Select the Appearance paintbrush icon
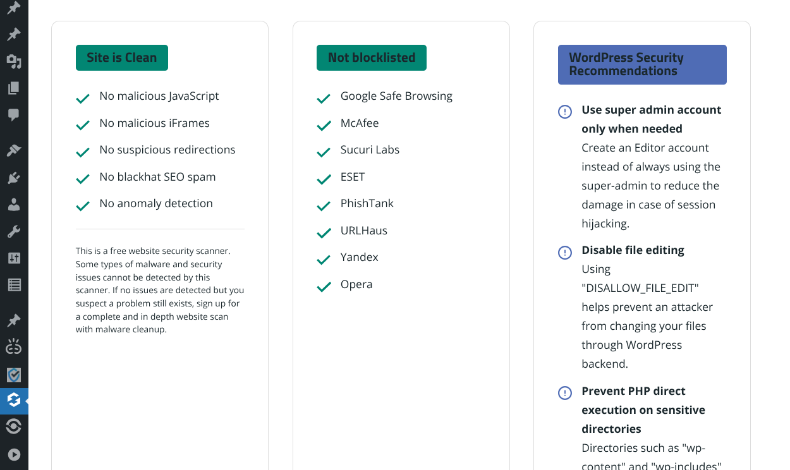Viewport: 790px width, 470px height. (14, 150)
